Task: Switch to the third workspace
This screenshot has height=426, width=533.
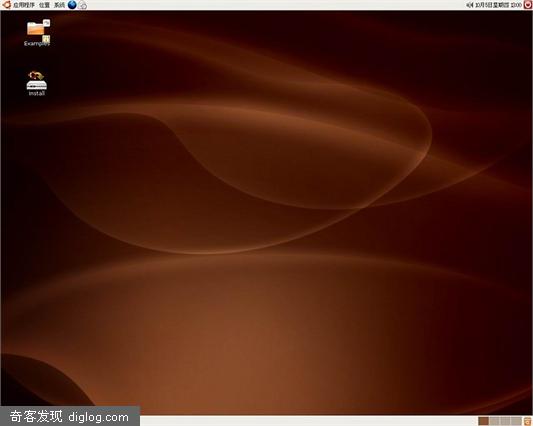Action: click(505, 421)
